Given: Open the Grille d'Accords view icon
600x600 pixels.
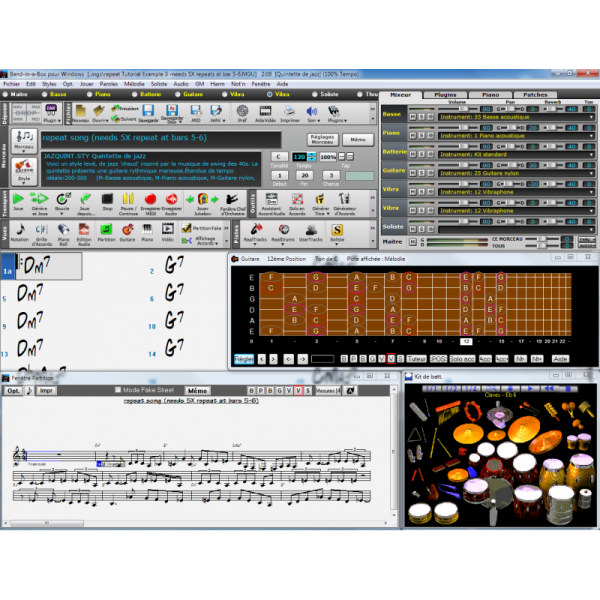Looking at the screenshot, I should pos(41,229).
